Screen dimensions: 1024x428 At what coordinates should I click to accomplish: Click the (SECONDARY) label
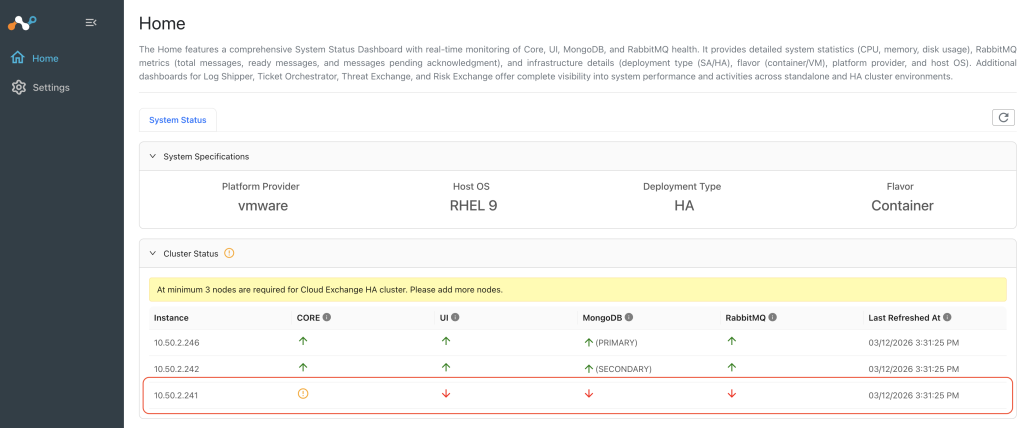coord(624,369)
